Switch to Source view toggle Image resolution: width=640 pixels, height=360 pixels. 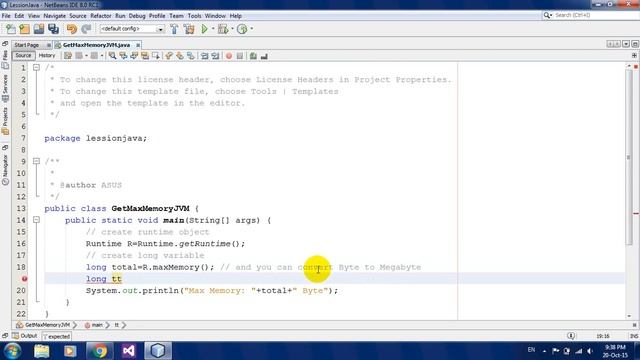23,56
